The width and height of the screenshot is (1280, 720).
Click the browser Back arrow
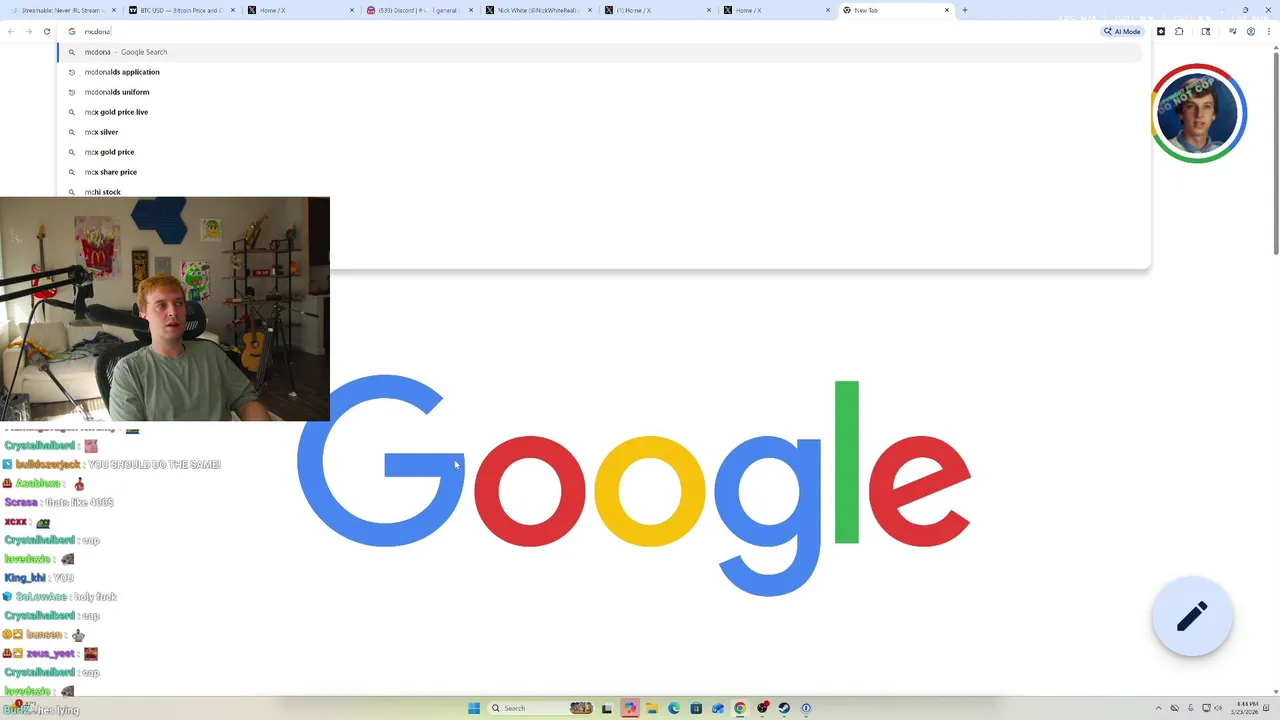point(11,31)
